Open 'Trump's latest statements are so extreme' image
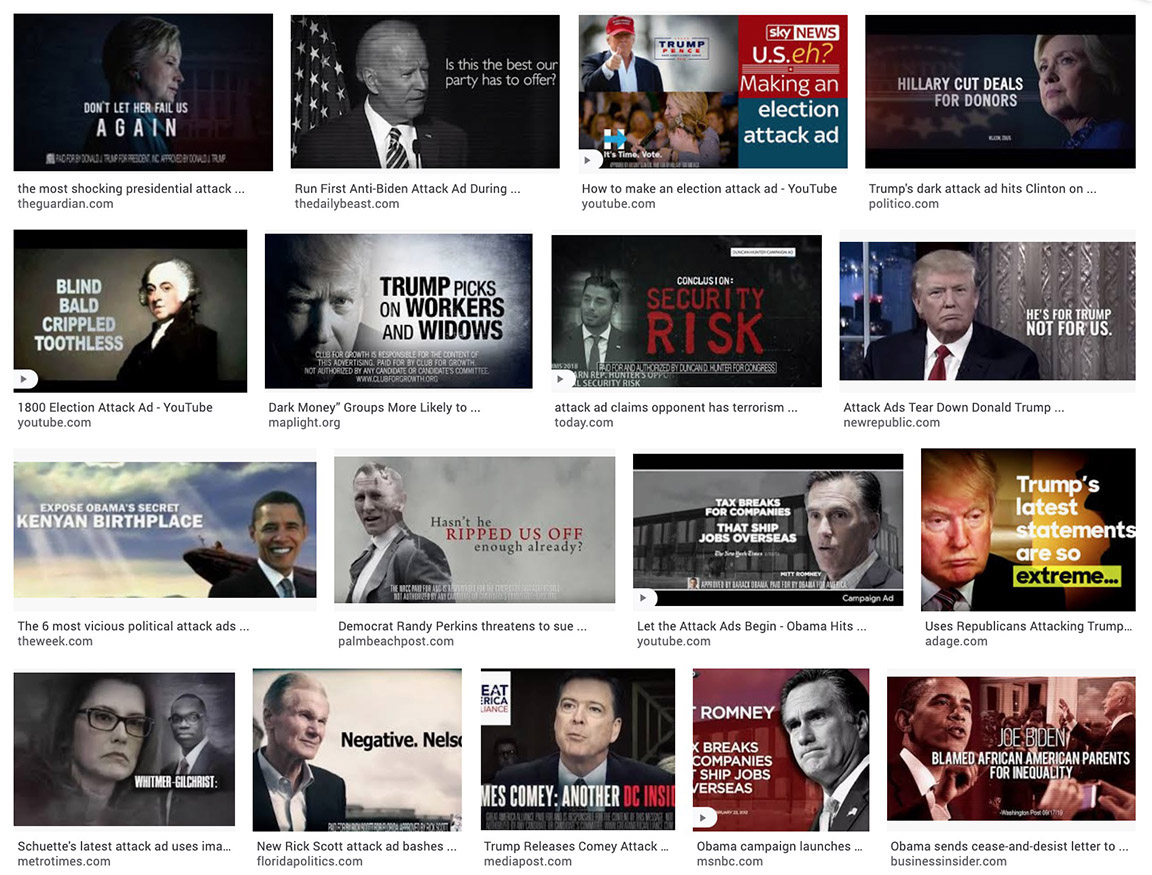Screen dimensions: 1152x875 click(x=1028, y=530)
